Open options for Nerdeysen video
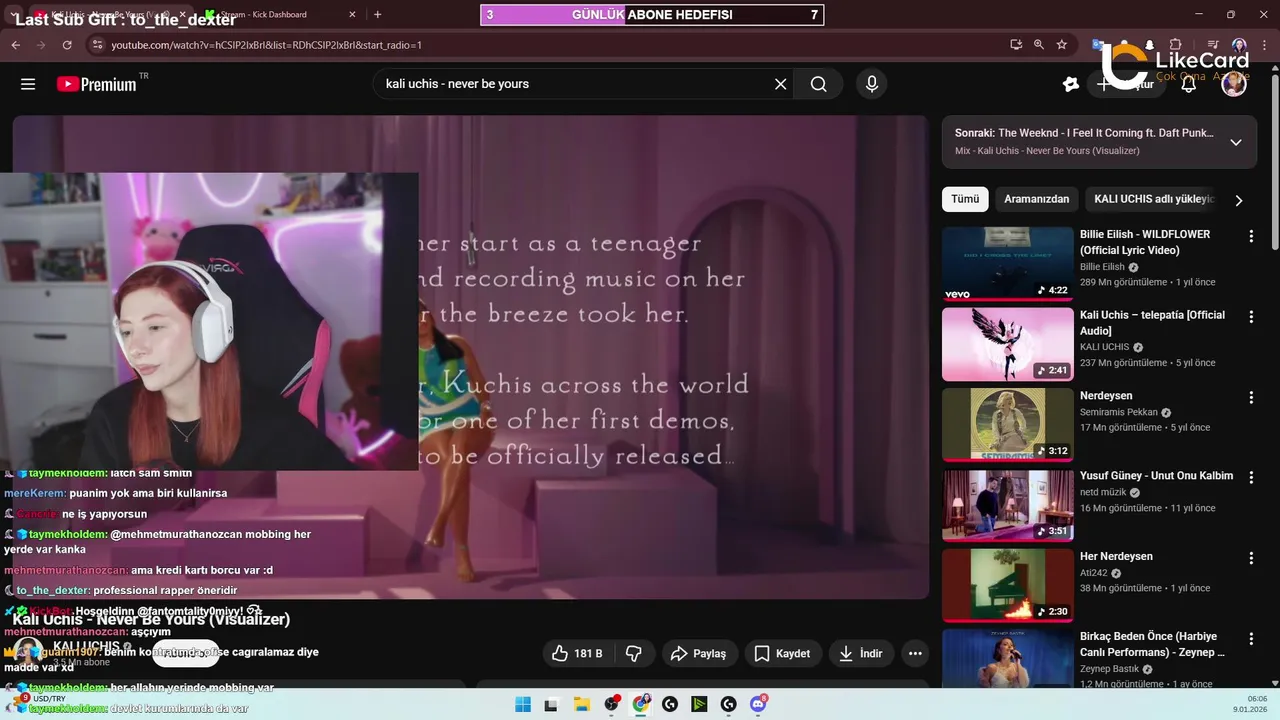Viewport: 1280px width, 720px height. pos(1250,397)
